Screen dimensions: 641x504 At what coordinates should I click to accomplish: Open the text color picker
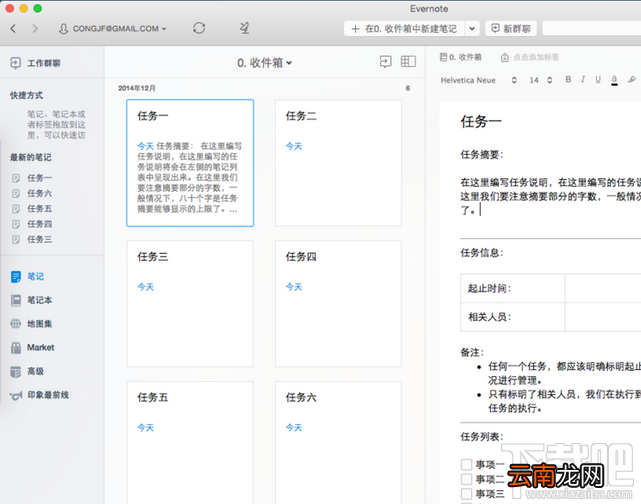click(614, 80)
